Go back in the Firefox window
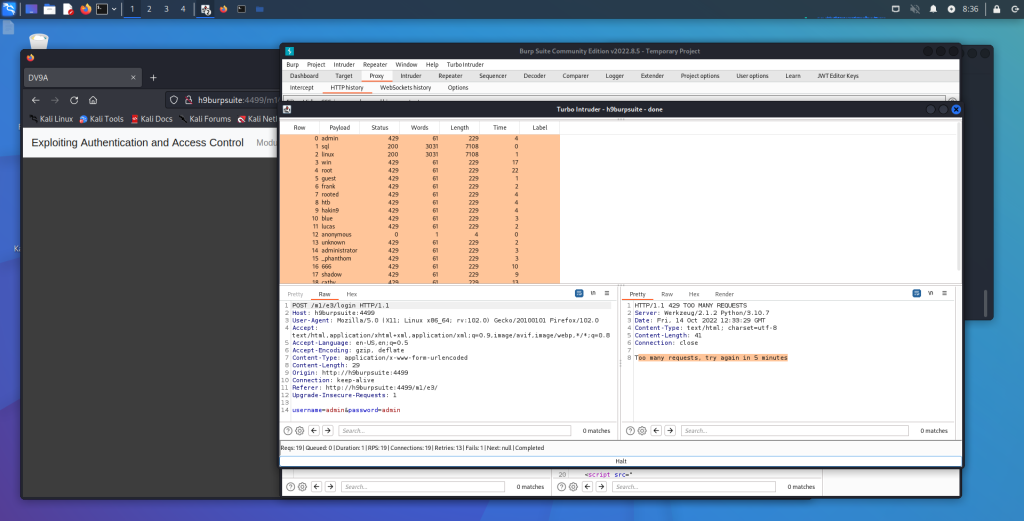Viewport: 1024px width, 521px height. pos(36,100)
